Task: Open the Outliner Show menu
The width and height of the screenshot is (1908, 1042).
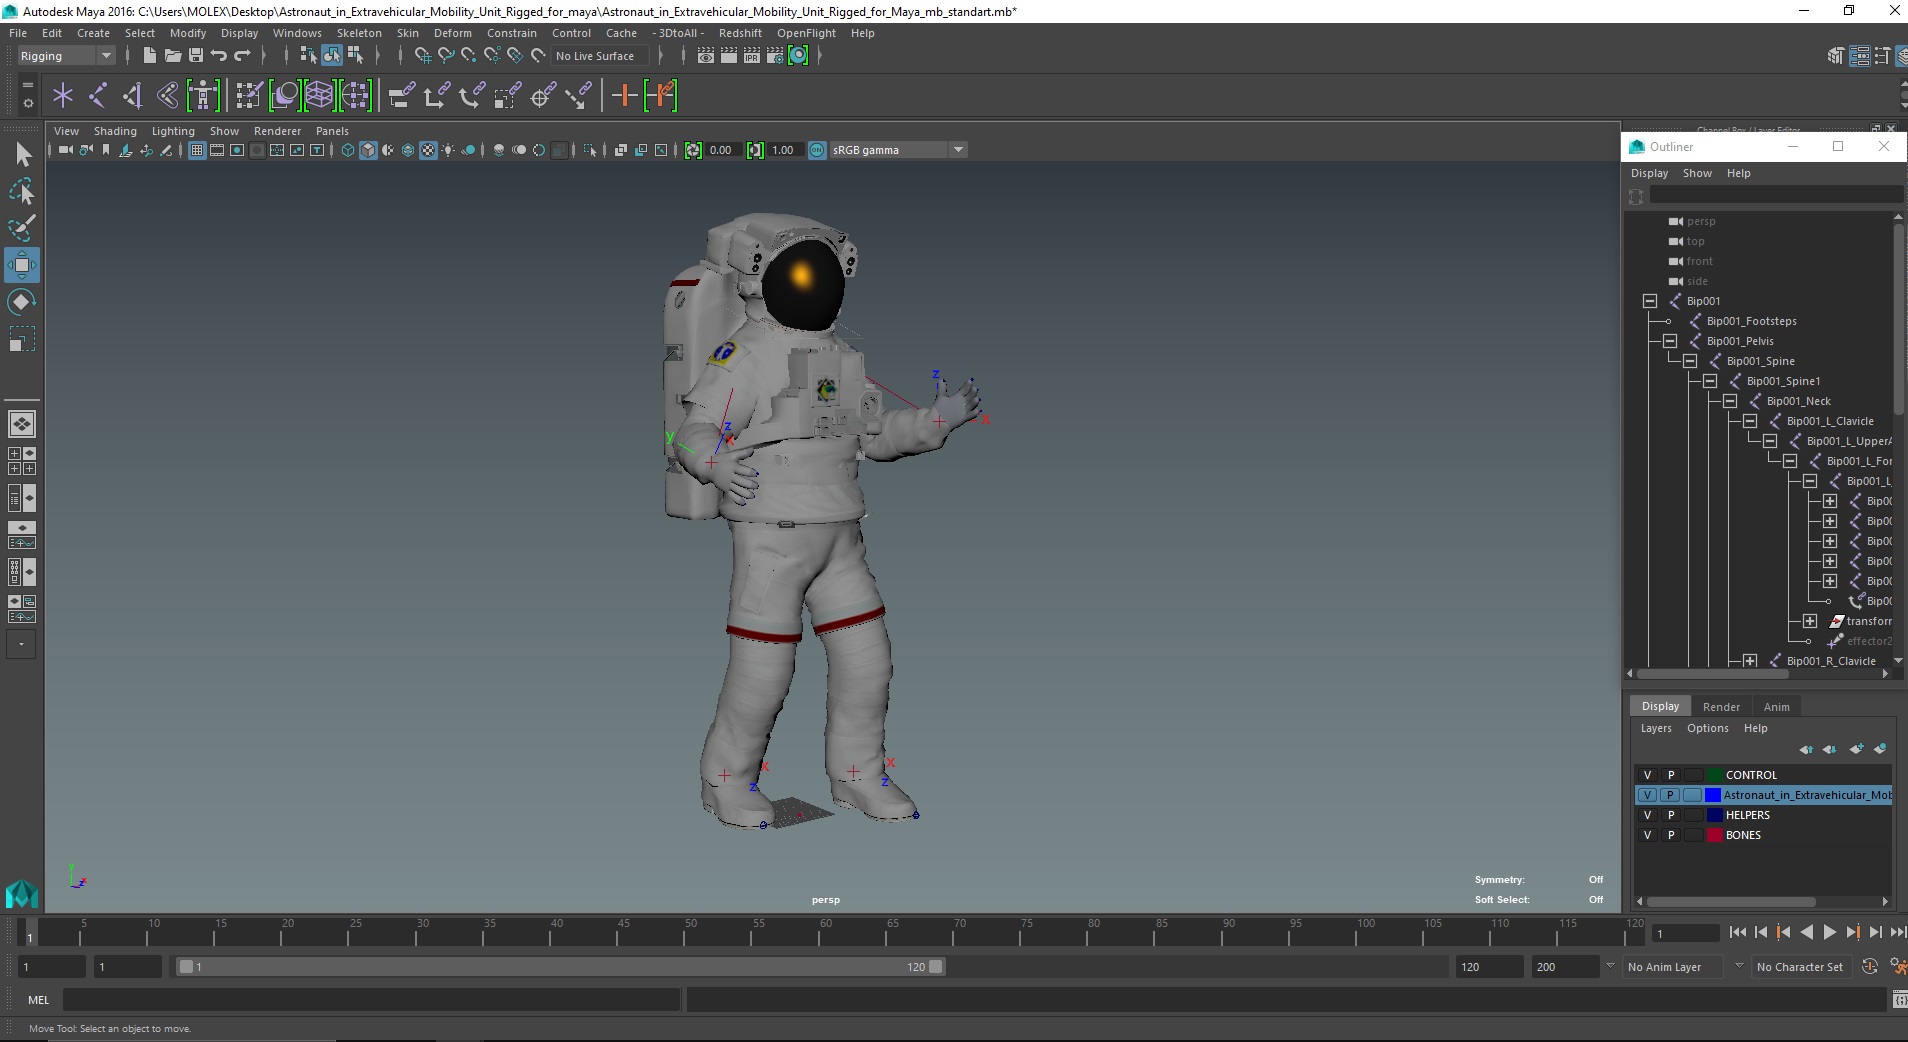Action: tap(1697, 173)
